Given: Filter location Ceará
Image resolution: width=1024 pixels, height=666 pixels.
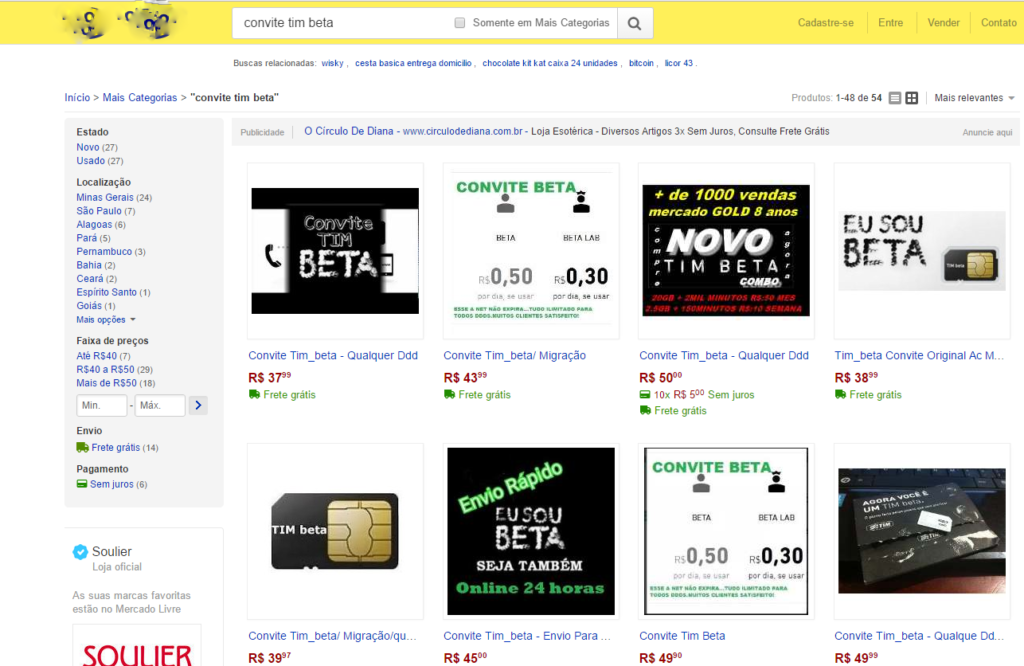Looking at the screenshot, I should tap(89, 279).
